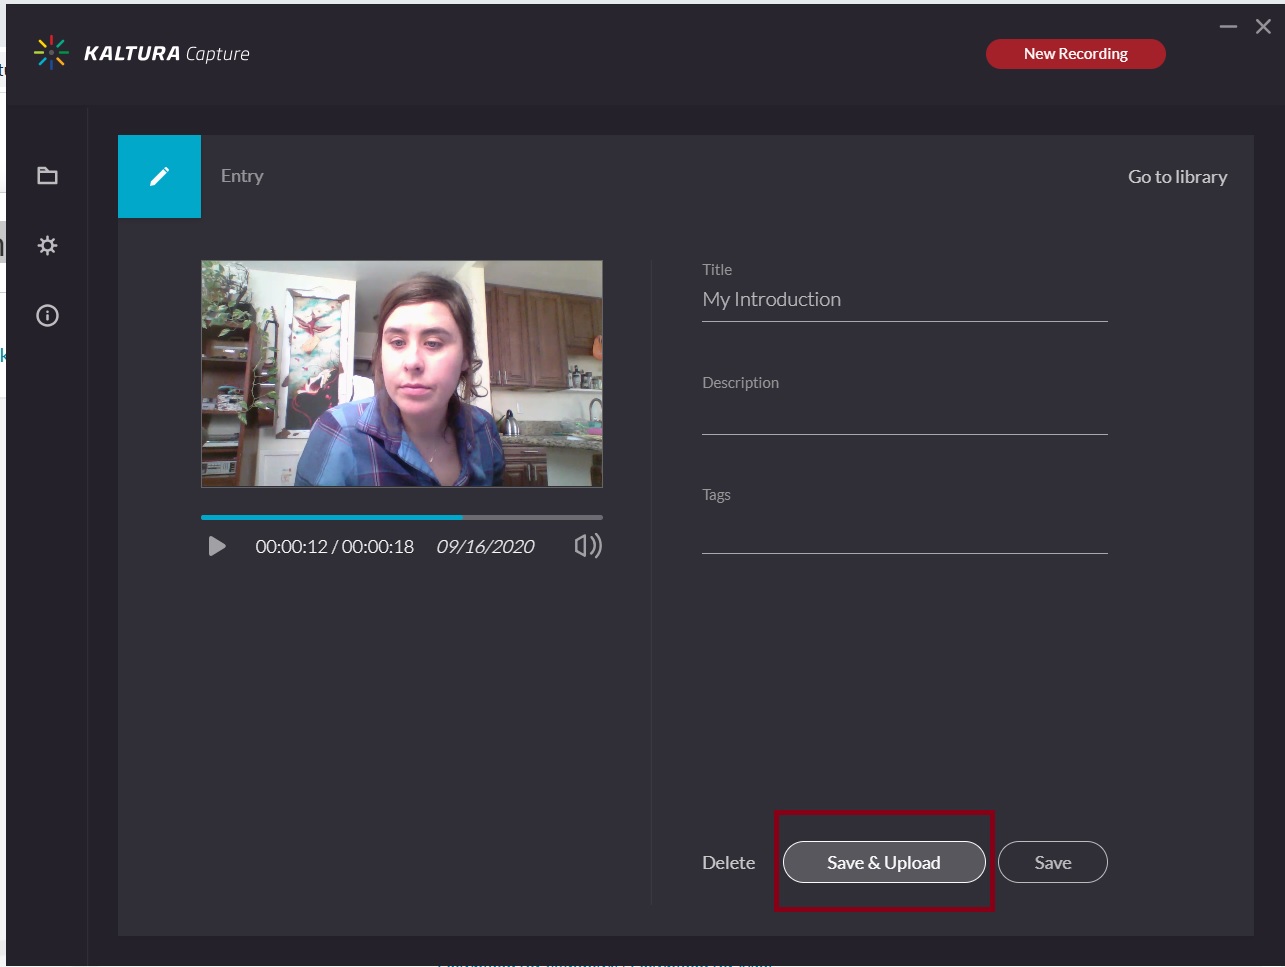This screenshot has width=1285, height=967.
Task: Click the Tags input field
Action: pos(904,533)
